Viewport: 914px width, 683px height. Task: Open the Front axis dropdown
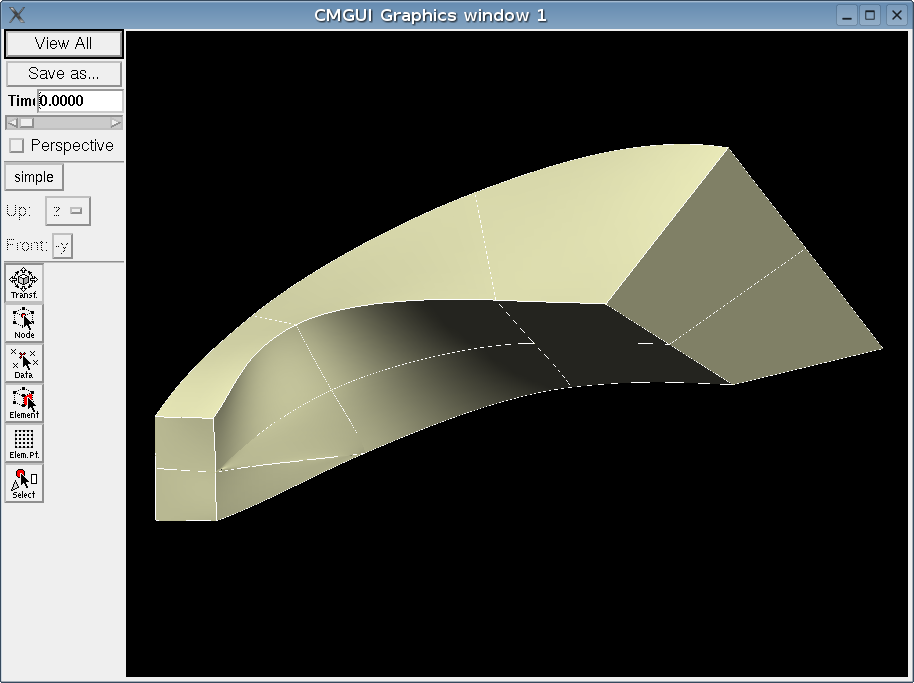pyautogui.click(x=62, y=246)
